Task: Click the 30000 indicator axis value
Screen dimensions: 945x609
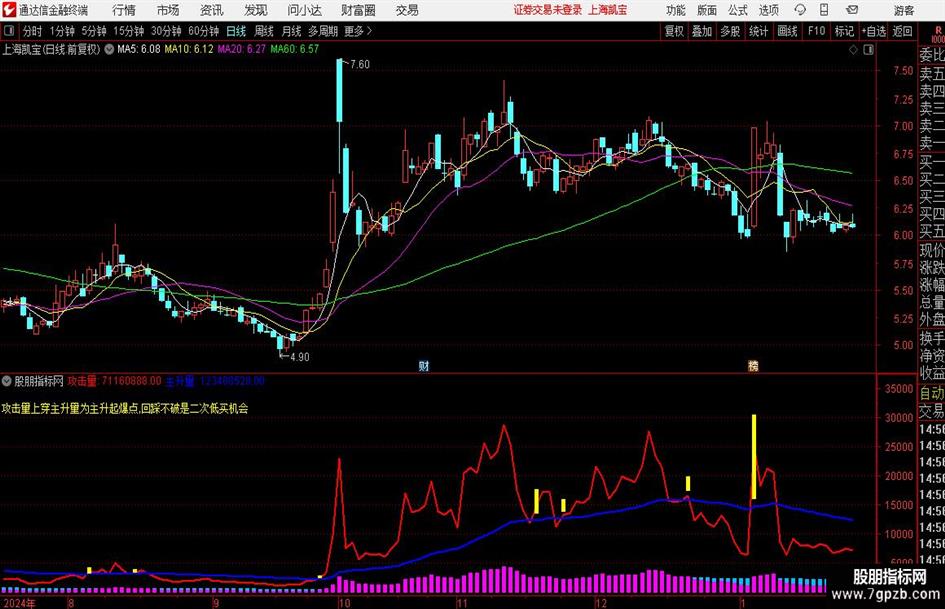Action: (x=898, y=417)
